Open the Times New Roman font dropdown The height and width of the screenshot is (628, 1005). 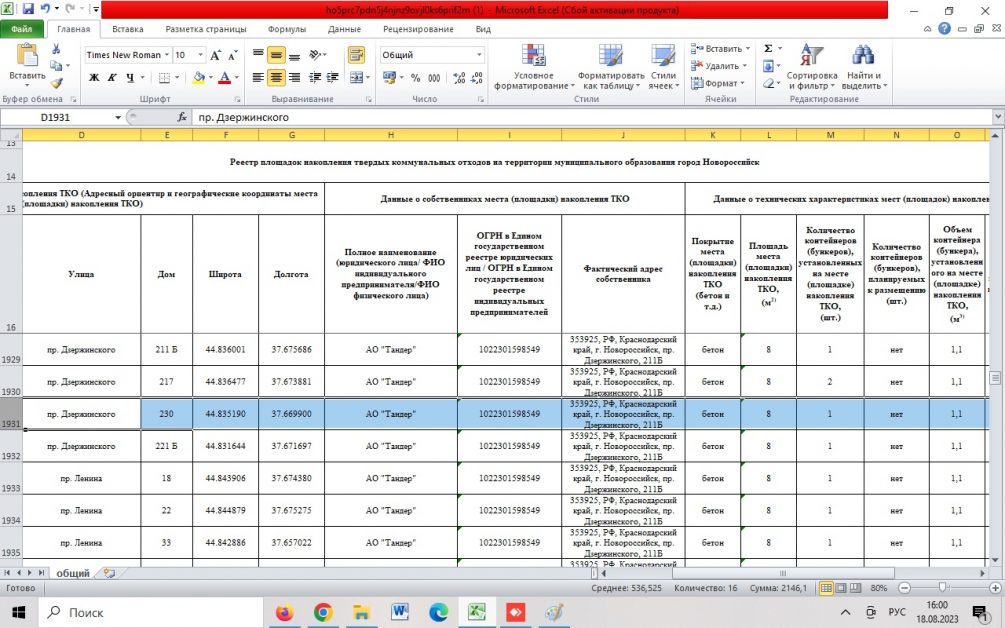165,55
